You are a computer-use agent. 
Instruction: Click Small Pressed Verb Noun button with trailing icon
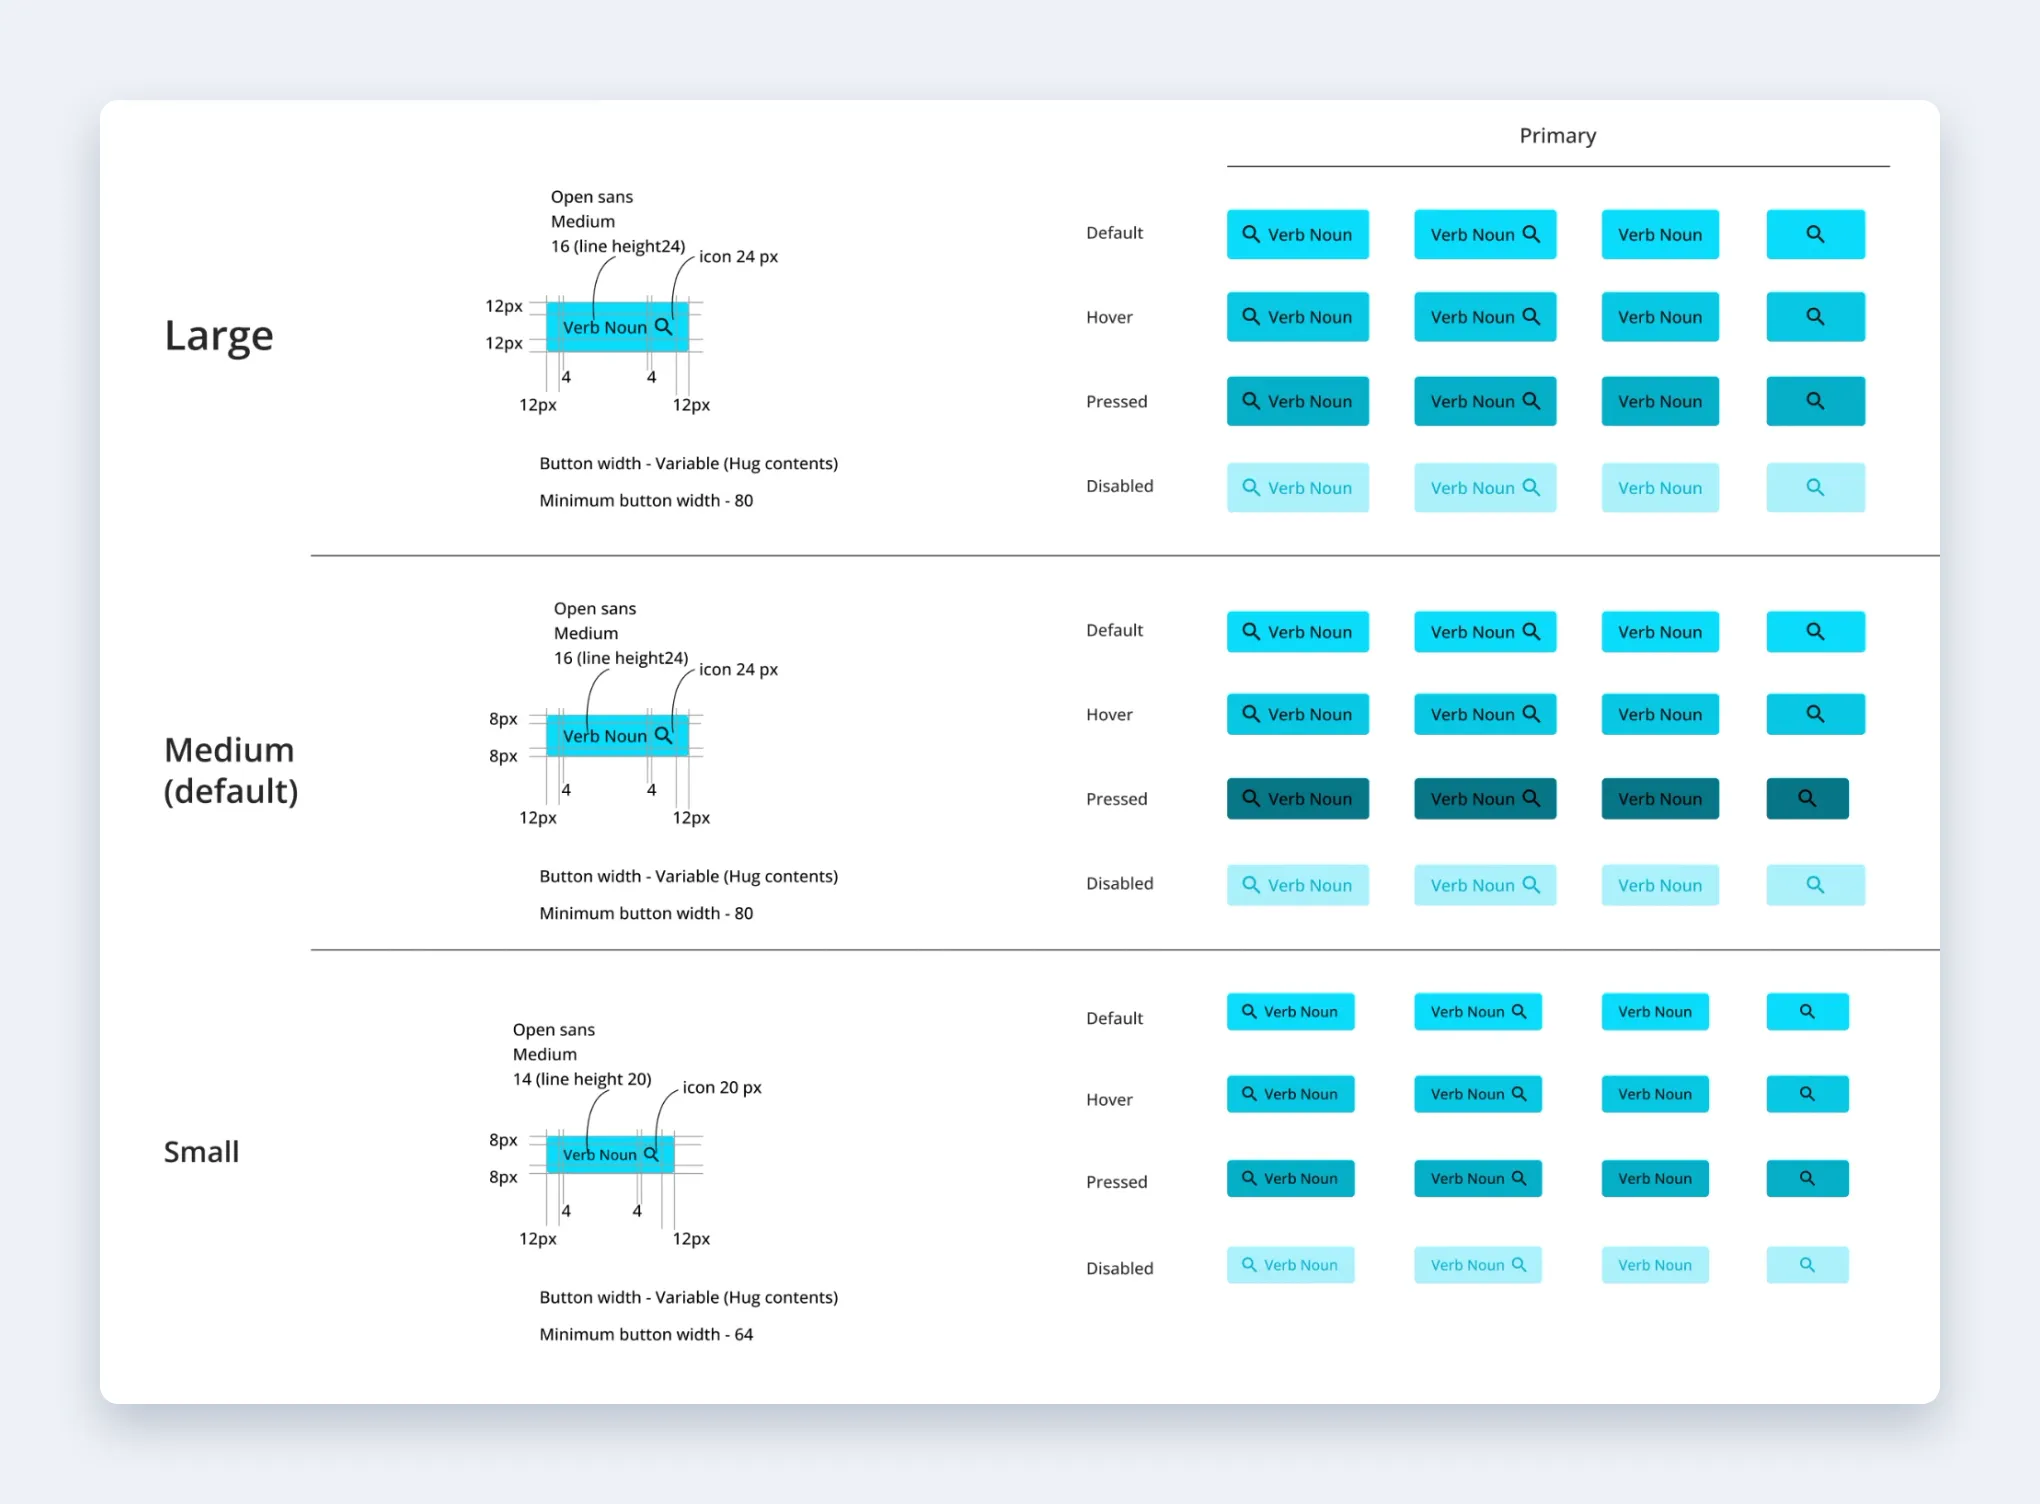pos(1478,1178)
